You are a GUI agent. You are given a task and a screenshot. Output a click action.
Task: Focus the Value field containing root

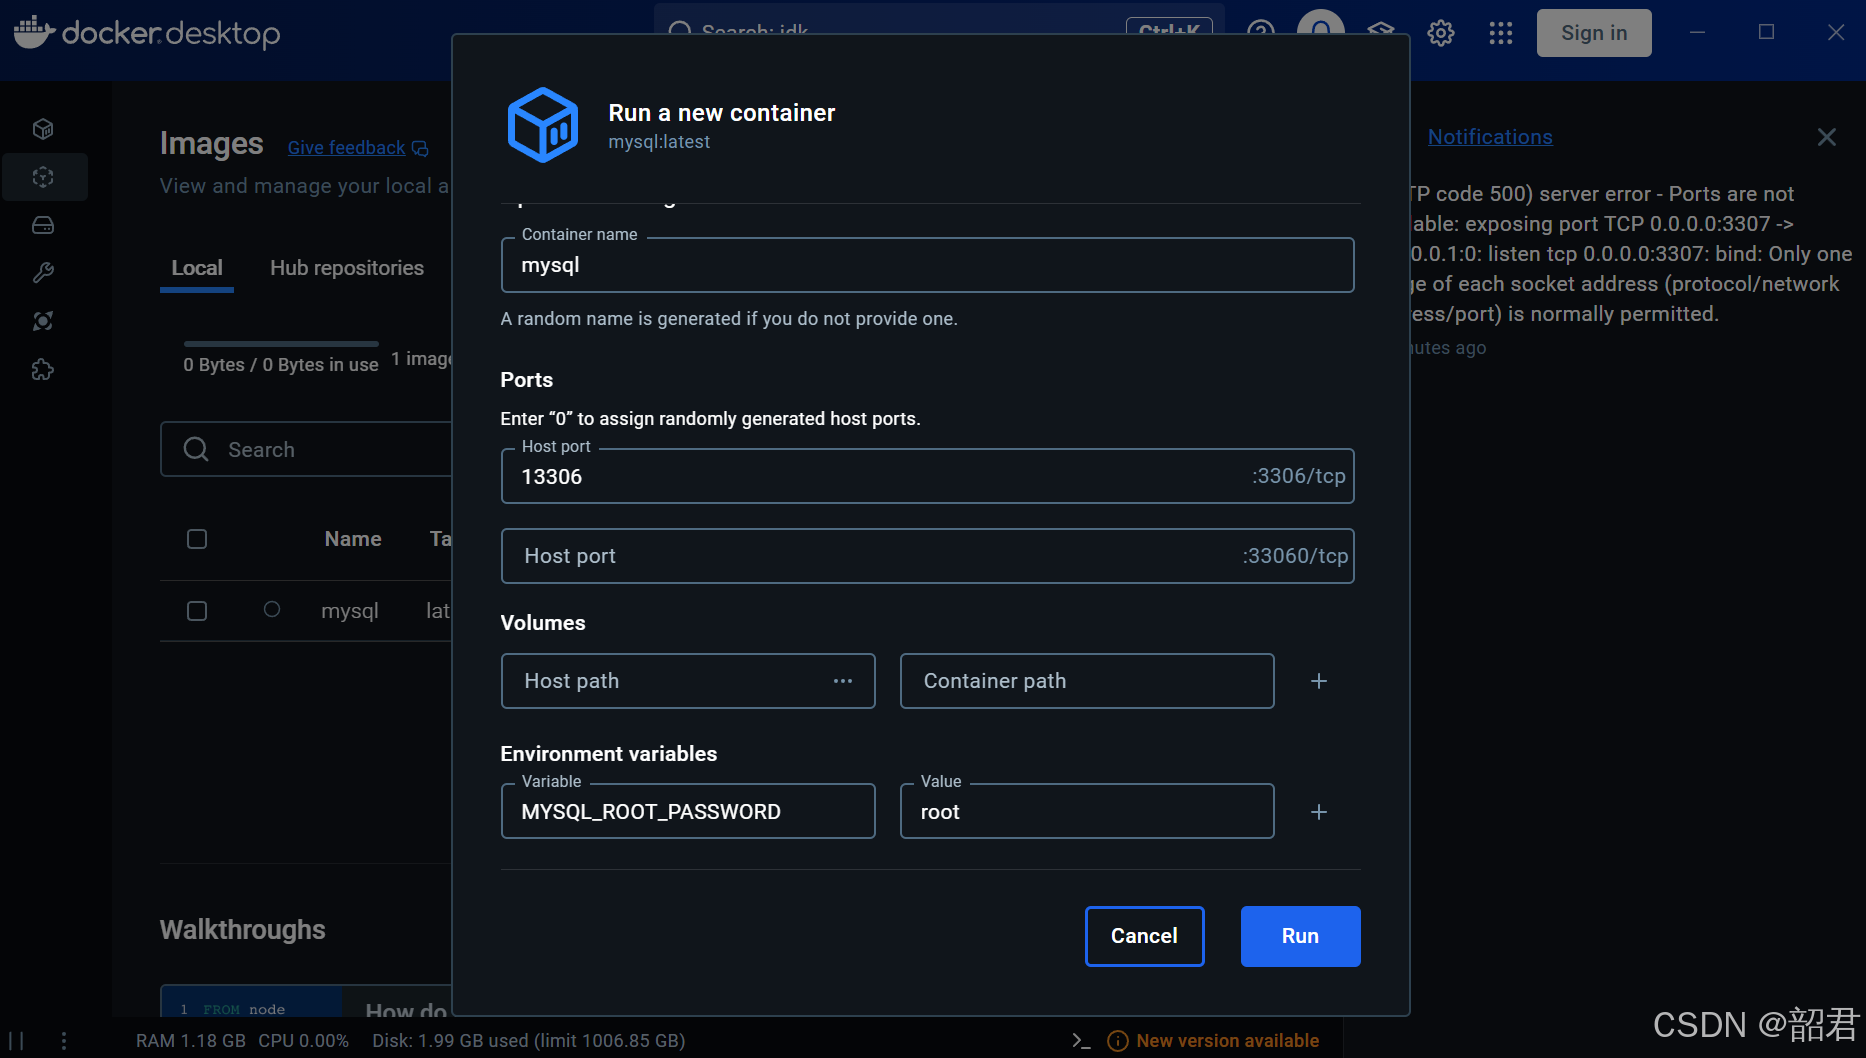click(1087, 811)
